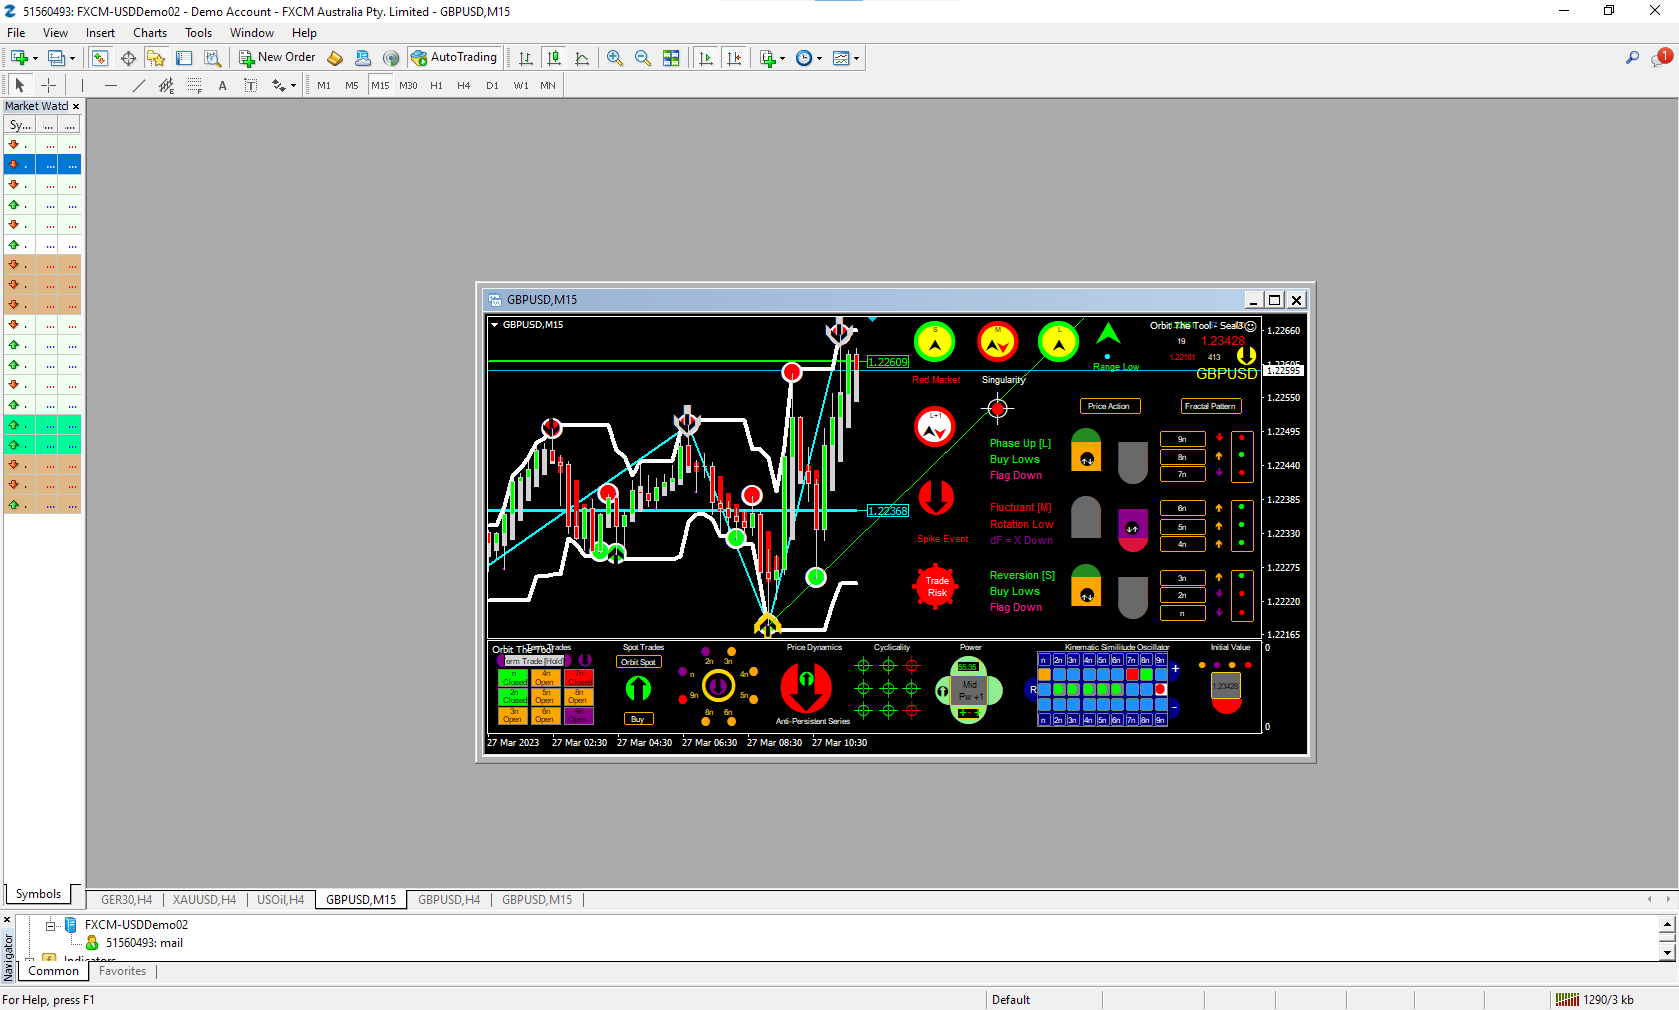Open the Indicators list dropdown
Viewport: 1679px width, 1010px height.
(x=783, y=58)
